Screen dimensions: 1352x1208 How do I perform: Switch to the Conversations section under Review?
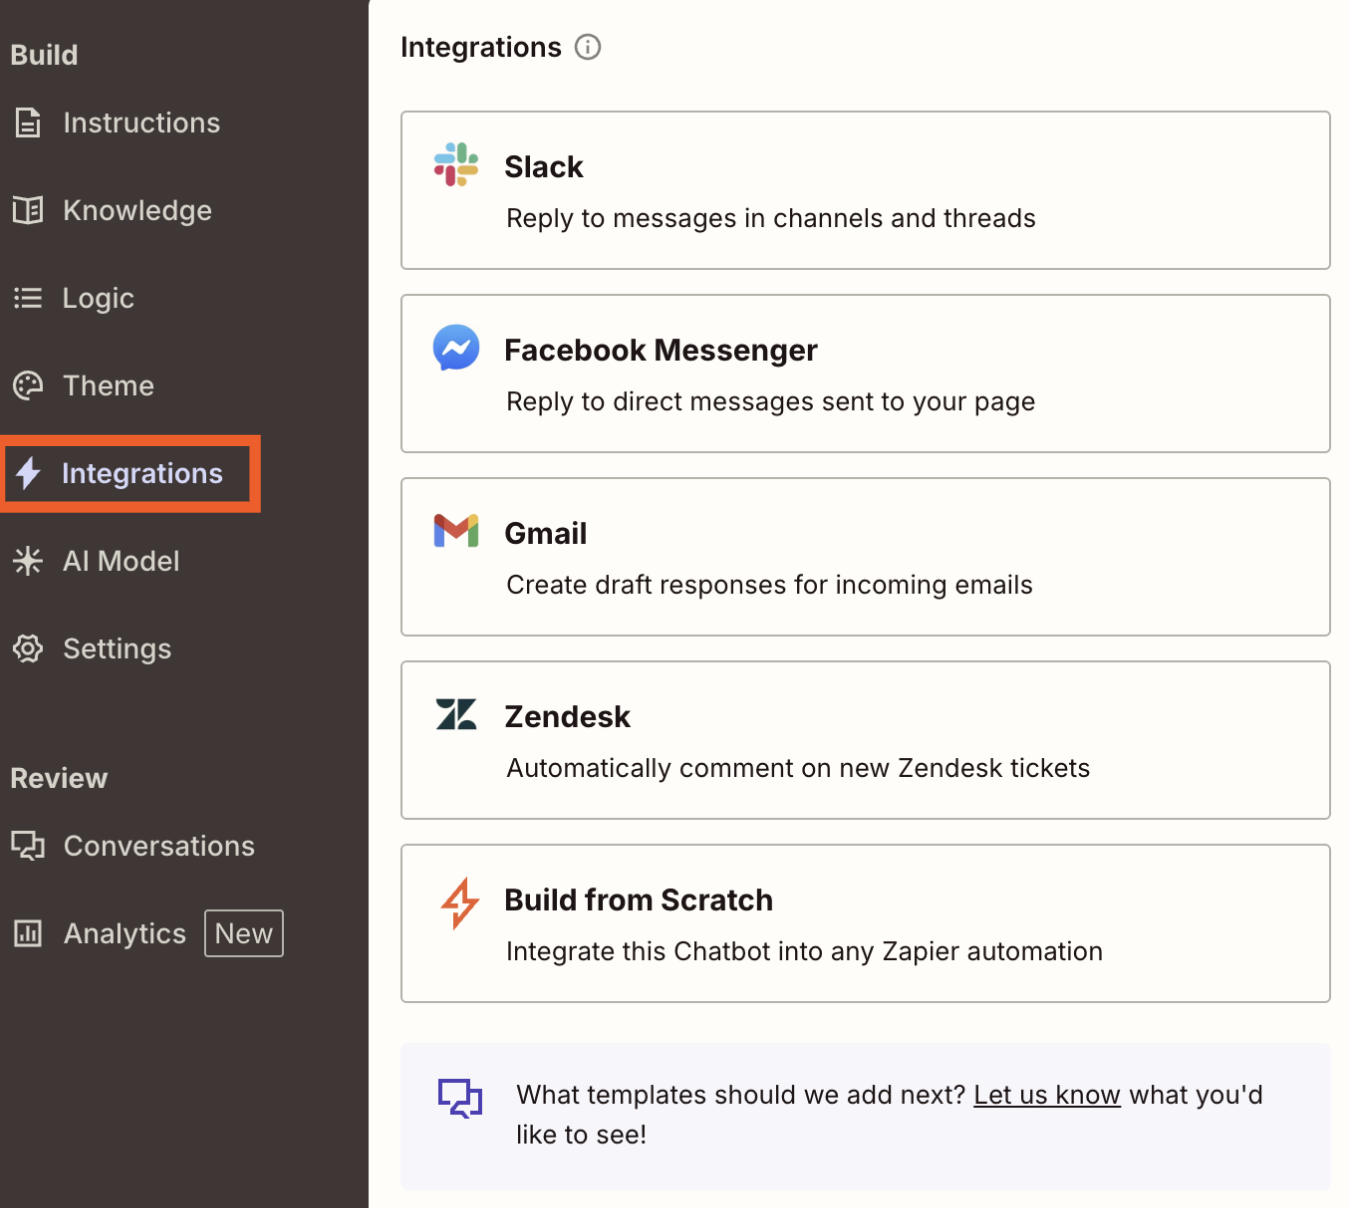tap(158, 845)
